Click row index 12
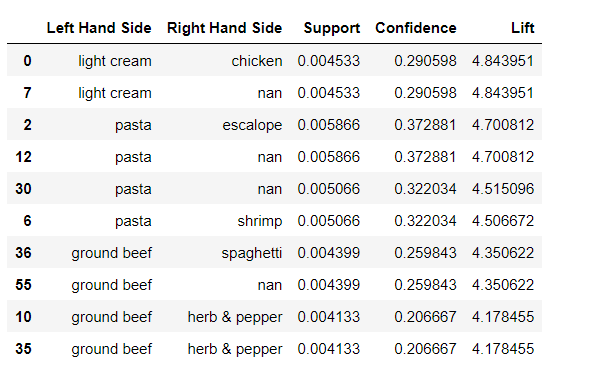Image resolution: width=614 pixels, height=370 pixels. [x=23, y=157]
